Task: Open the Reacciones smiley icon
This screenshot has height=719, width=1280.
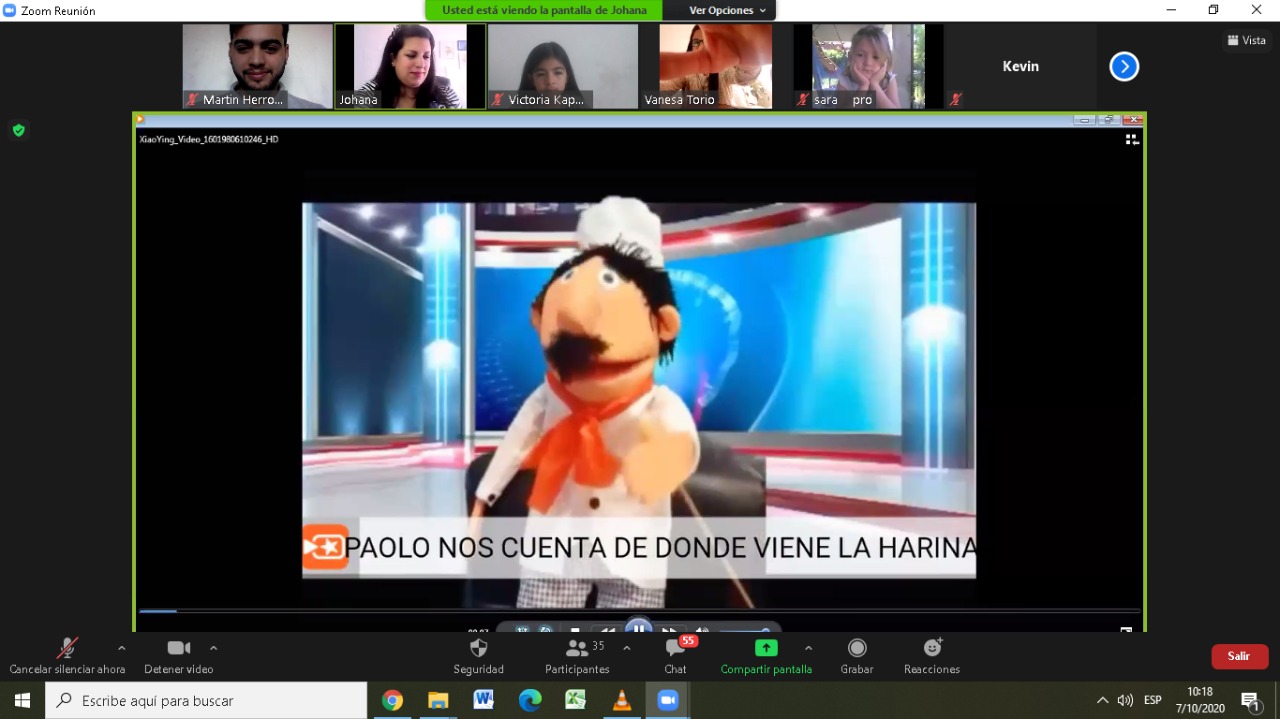Action: coord(932,648)
